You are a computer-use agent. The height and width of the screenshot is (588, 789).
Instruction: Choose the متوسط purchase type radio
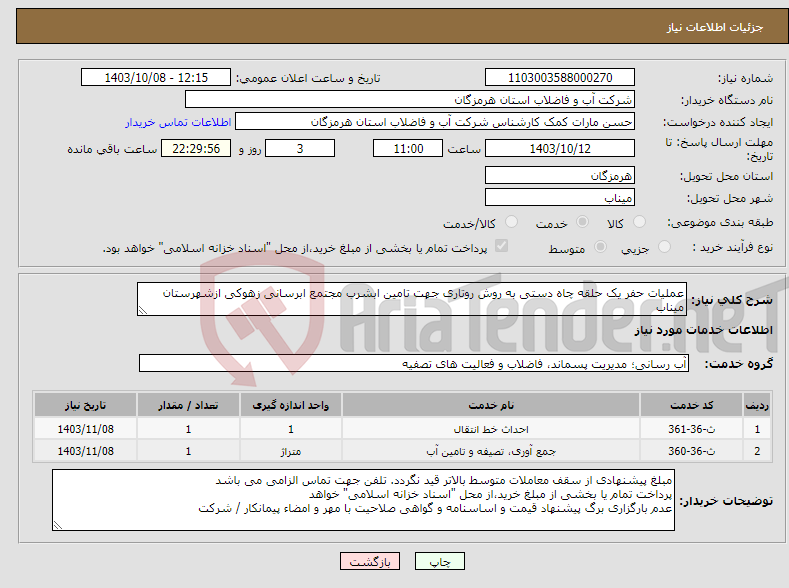pos(600,246)
